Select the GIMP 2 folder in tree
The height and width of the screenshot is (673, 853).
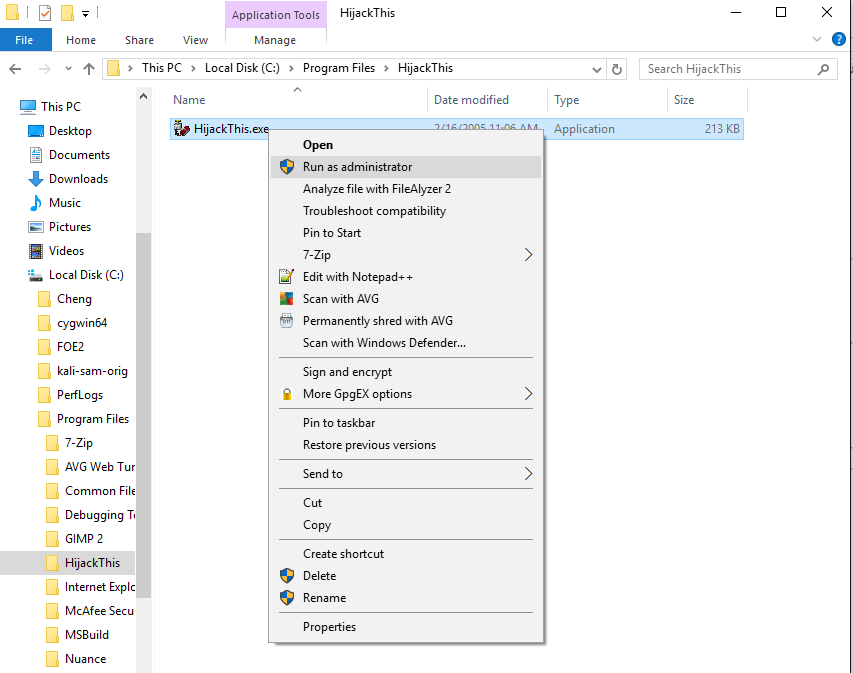tap(84, 539)
